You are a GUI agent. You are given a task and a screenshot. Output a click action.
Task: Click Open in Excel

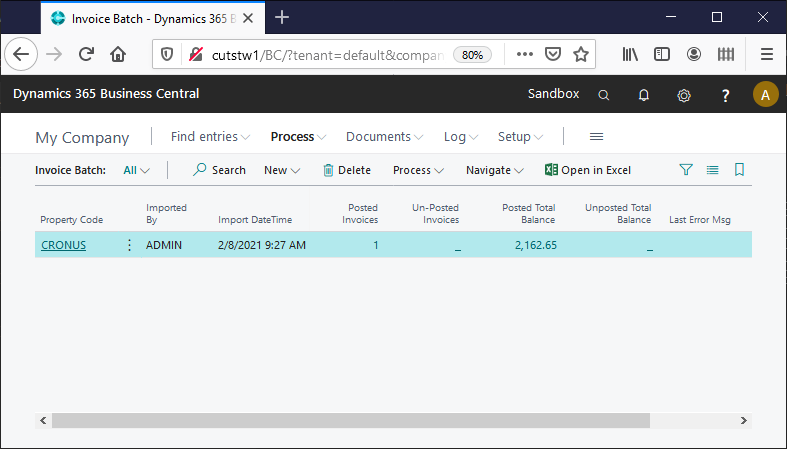[x=588, y=170]
